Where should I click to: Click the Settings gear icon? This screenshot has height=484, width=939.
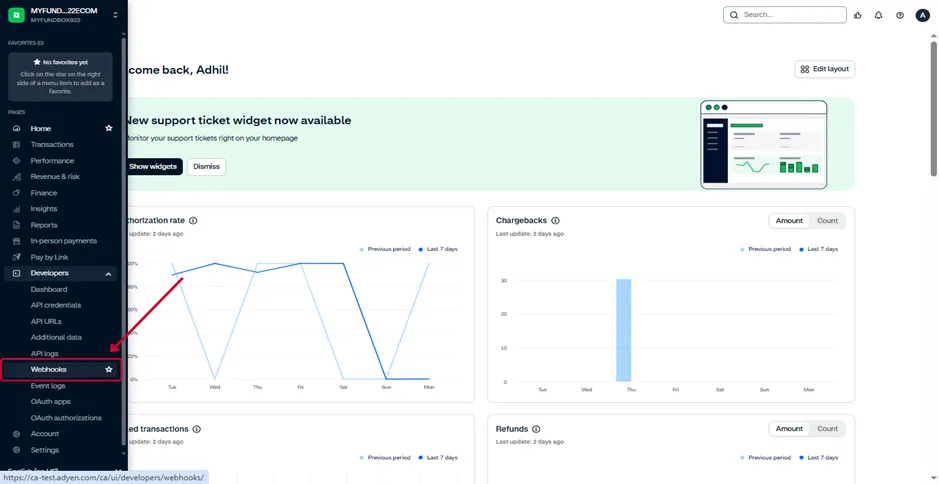pos(17,450)
